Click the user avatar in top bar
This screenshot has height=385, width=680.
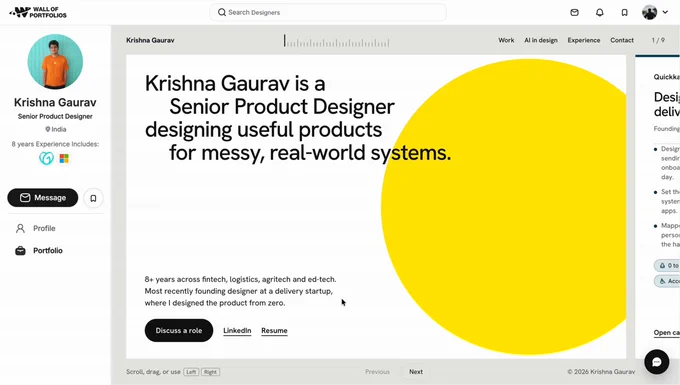(x=650, y=12)
